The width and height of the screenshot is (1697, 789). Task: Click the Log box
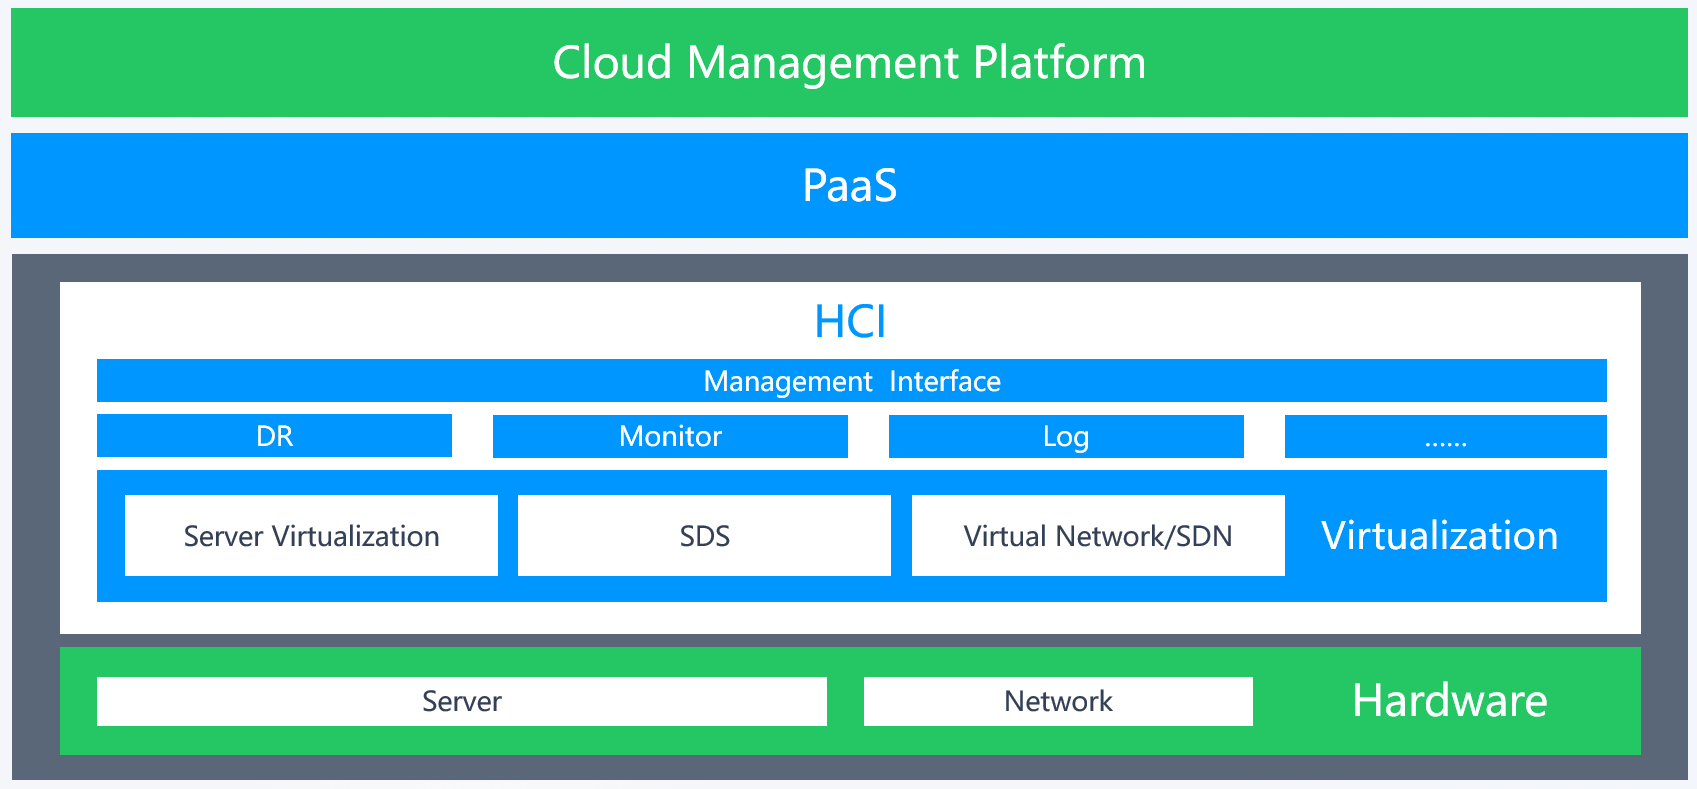(x=1066, y=436)
